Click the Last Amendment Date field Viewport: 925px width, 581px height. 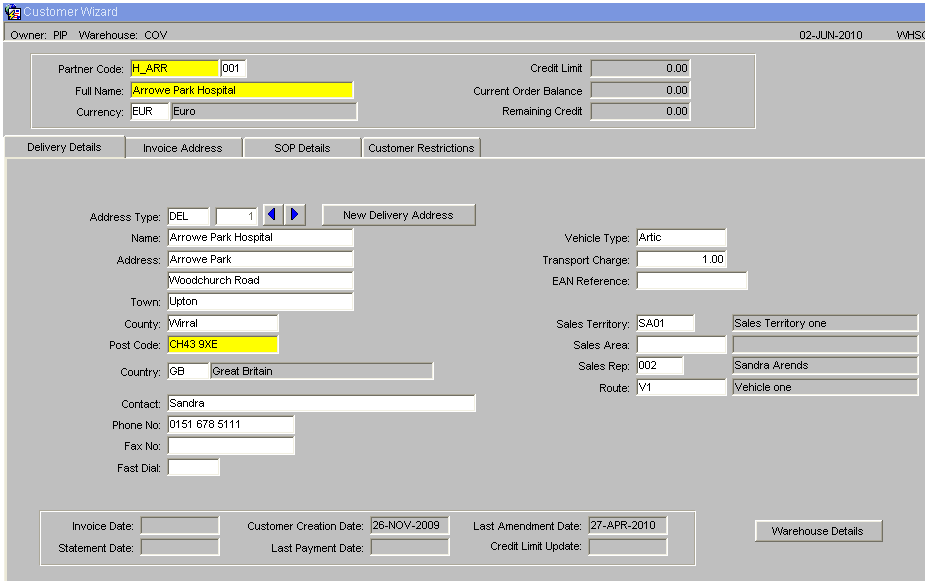(x=628, y=526)
